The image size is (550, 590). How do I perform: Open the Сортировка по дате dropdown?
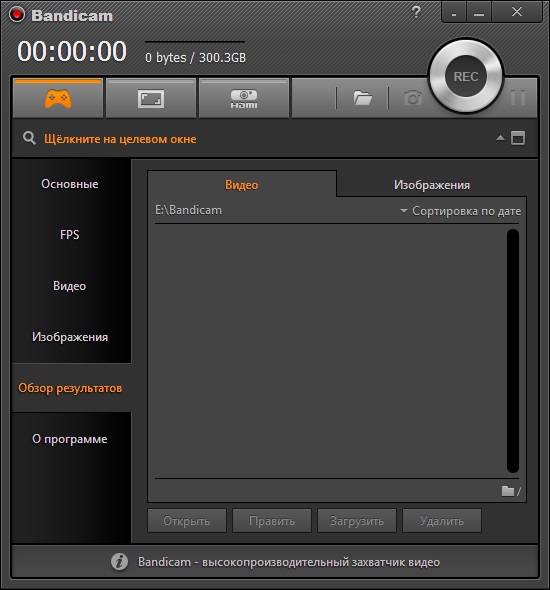(460, 211)
